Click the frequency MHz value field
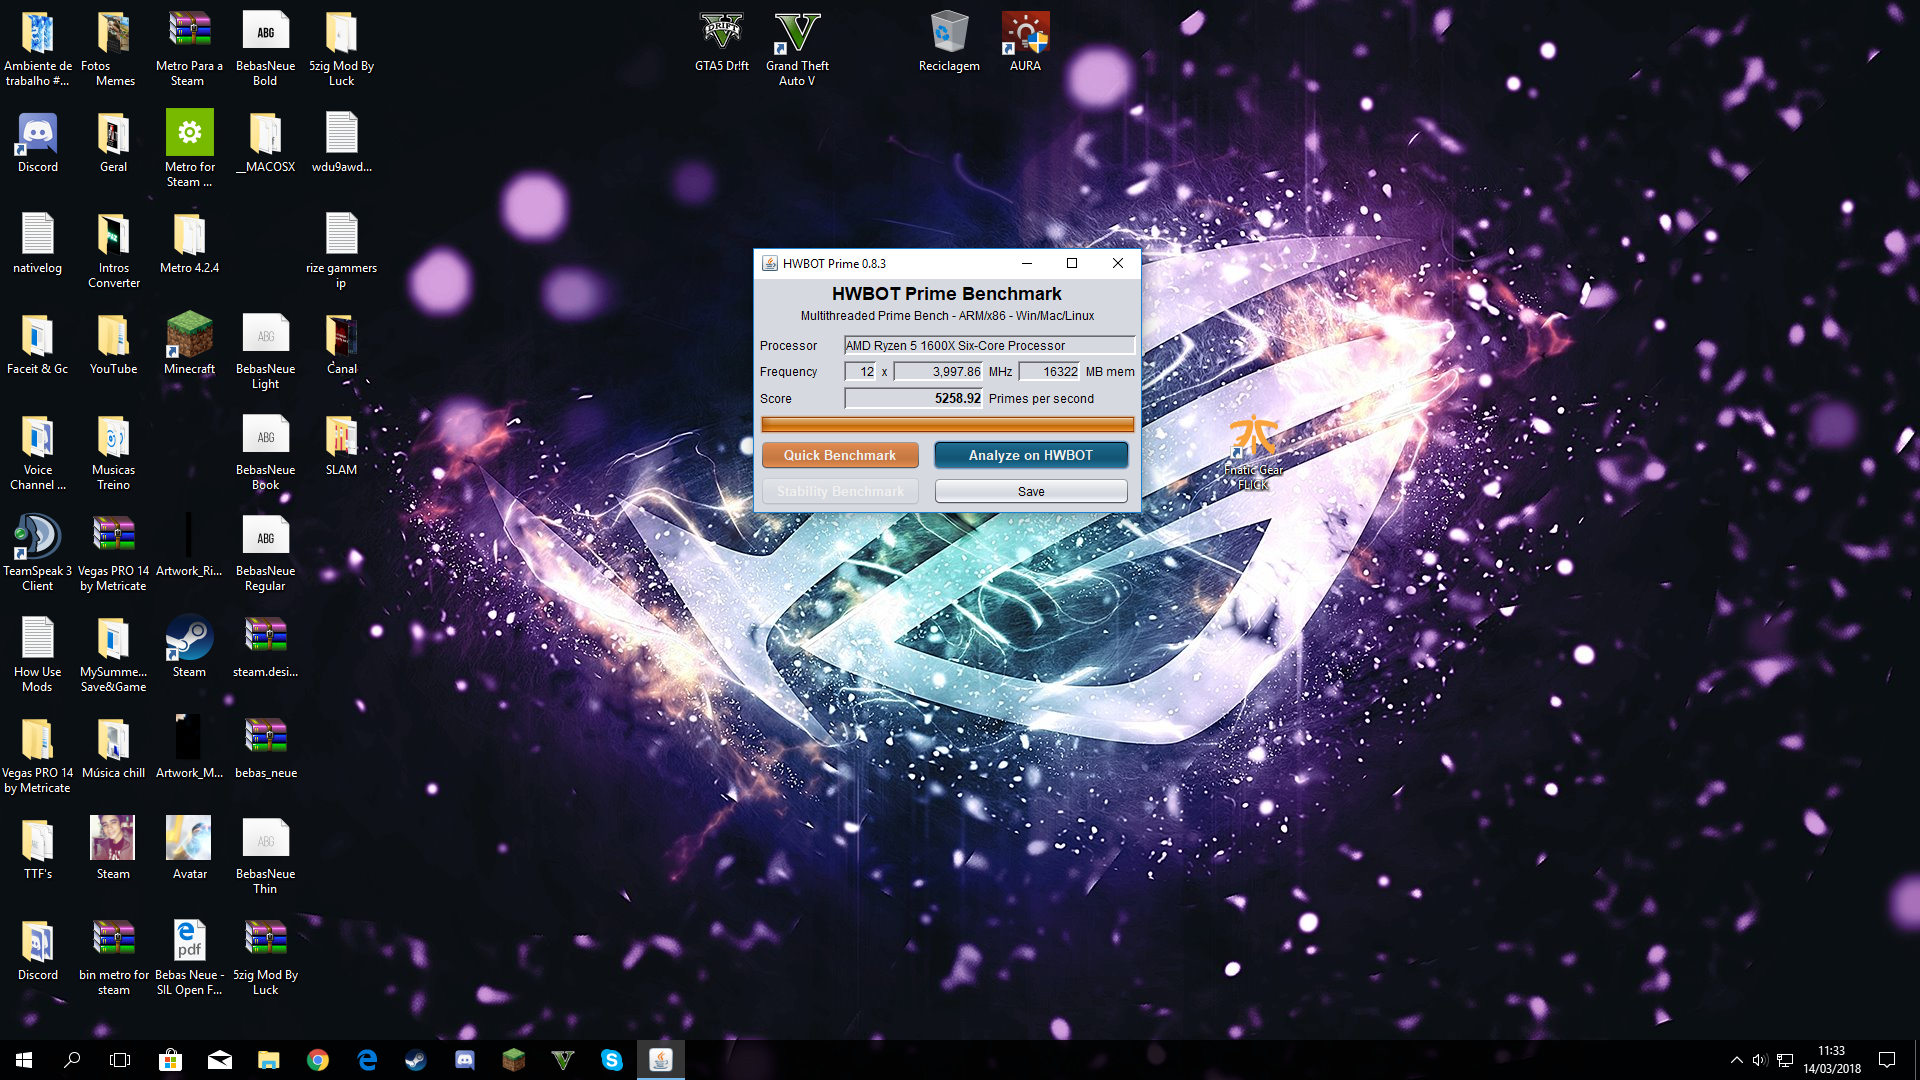Viewport: 1920px width, 1080px height. pos(938,371)
